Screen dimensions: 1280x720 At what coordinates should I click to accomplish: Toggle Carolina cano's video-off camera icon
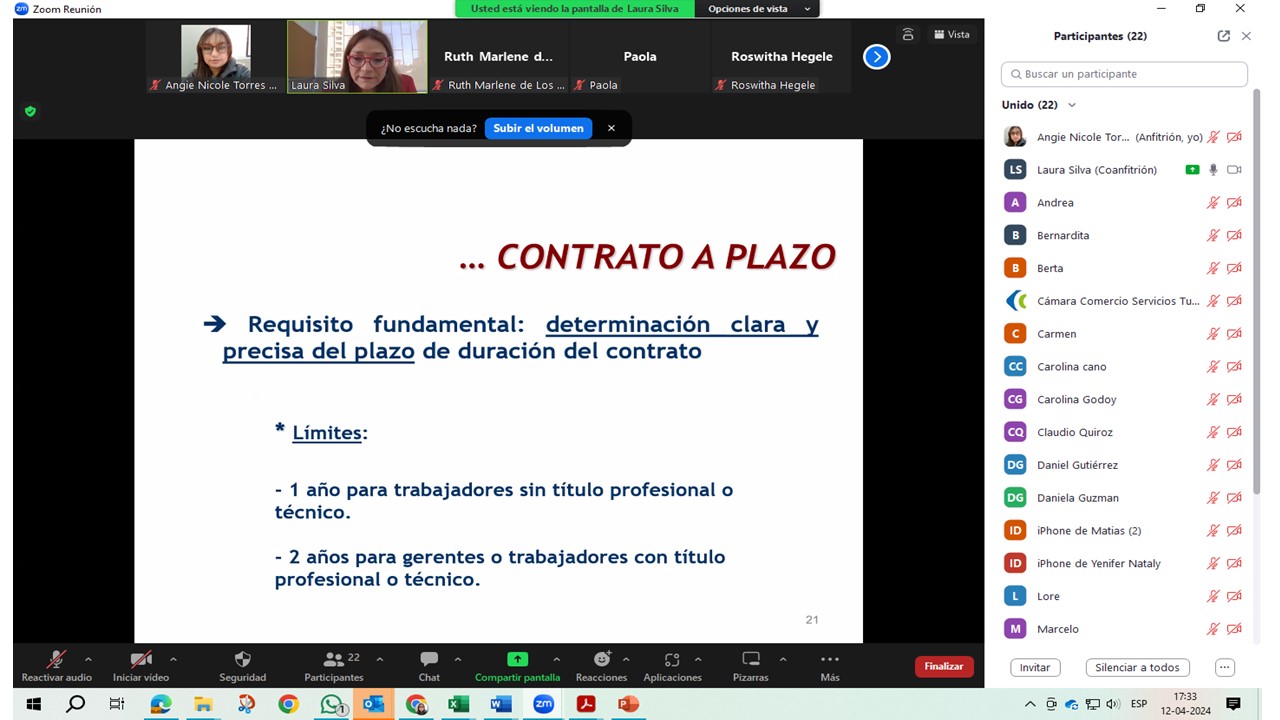(1234, 367)
